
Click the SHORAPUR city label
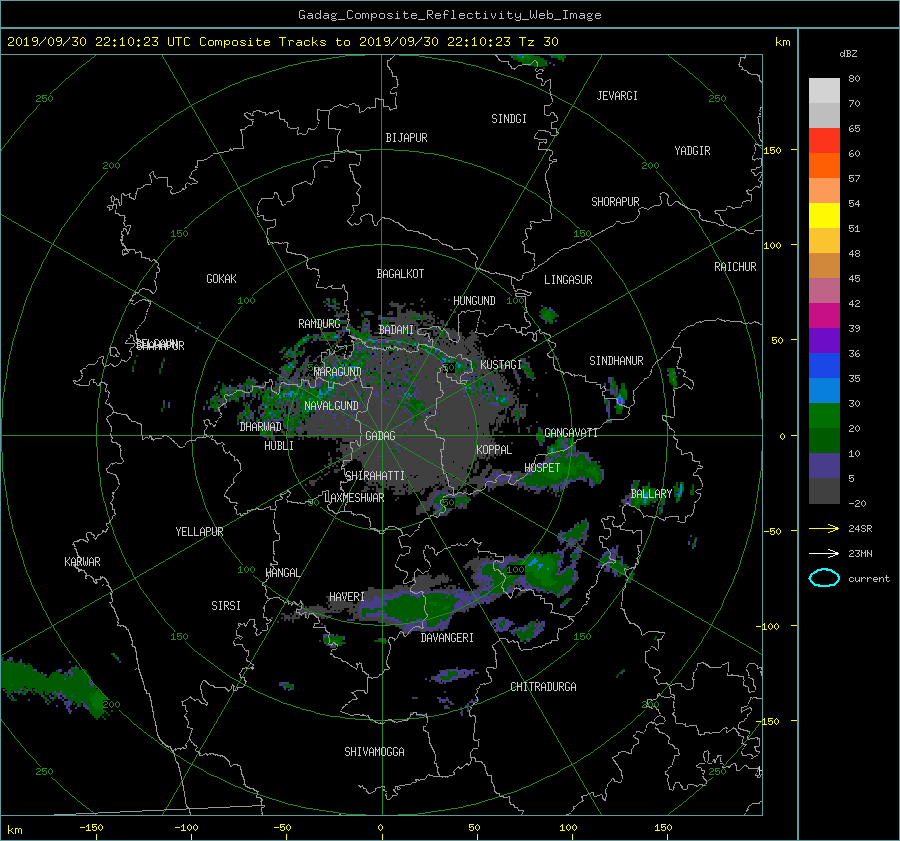point(615,202)
